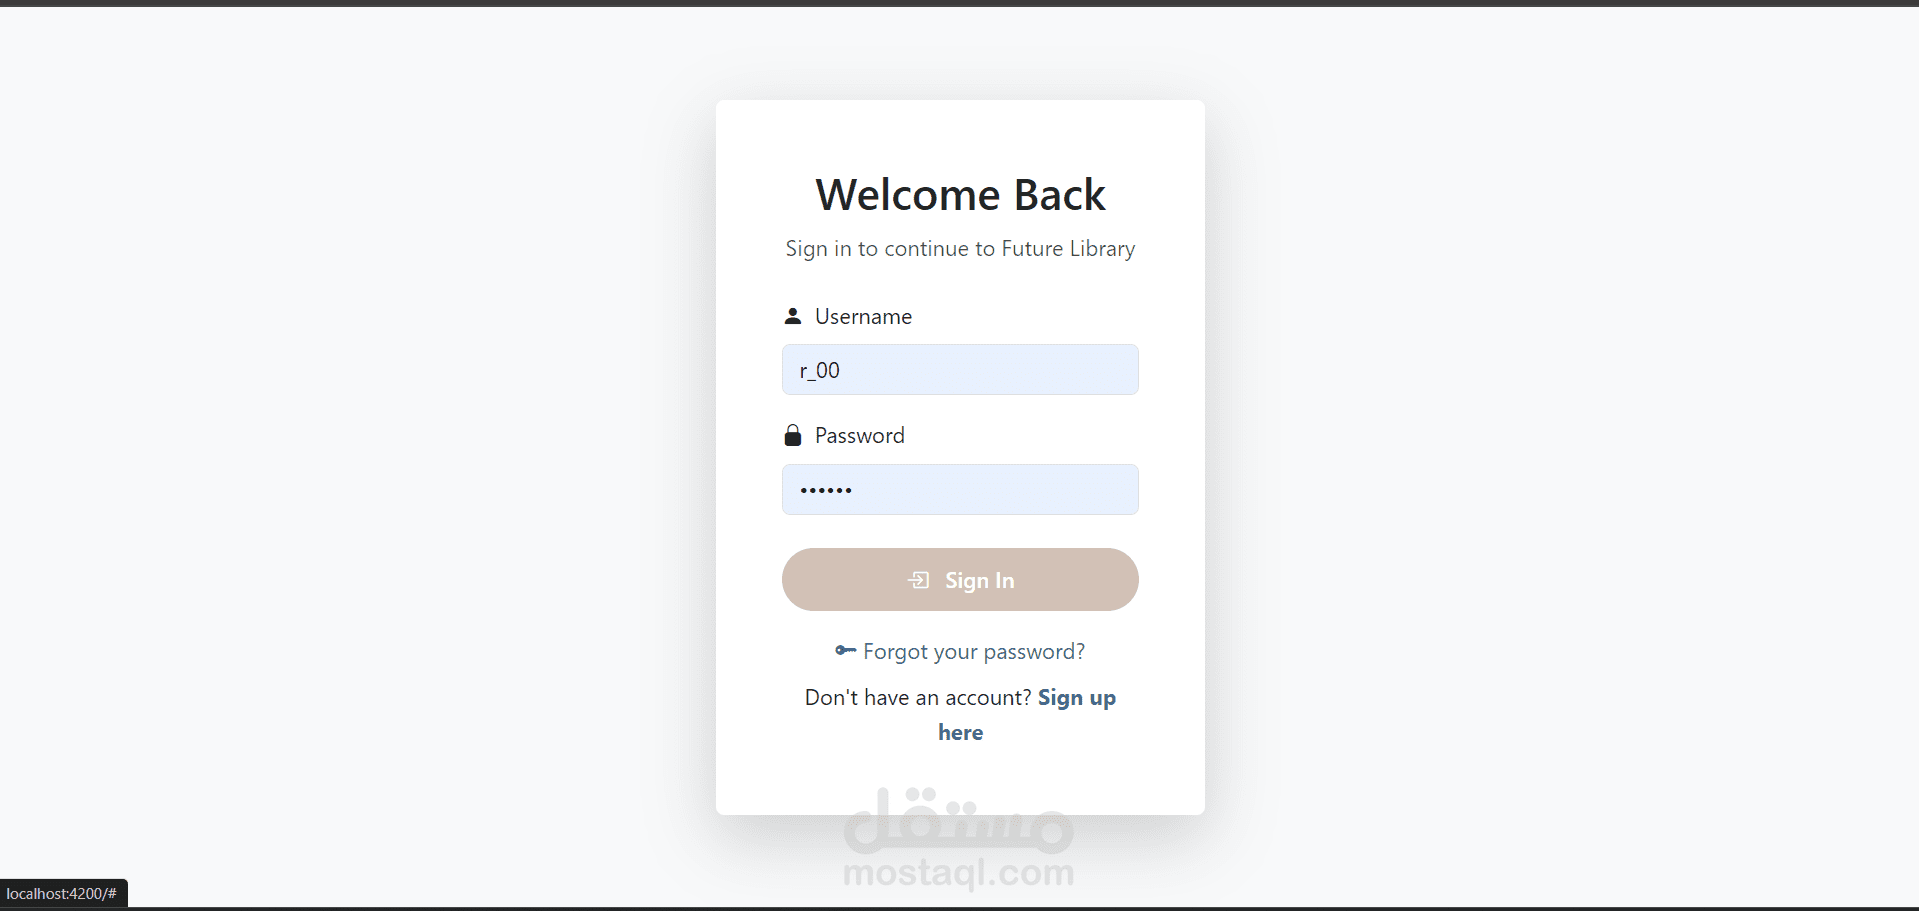Place cursor on the masked password dots
This screenshot has height=911, width=1919.
826,490
